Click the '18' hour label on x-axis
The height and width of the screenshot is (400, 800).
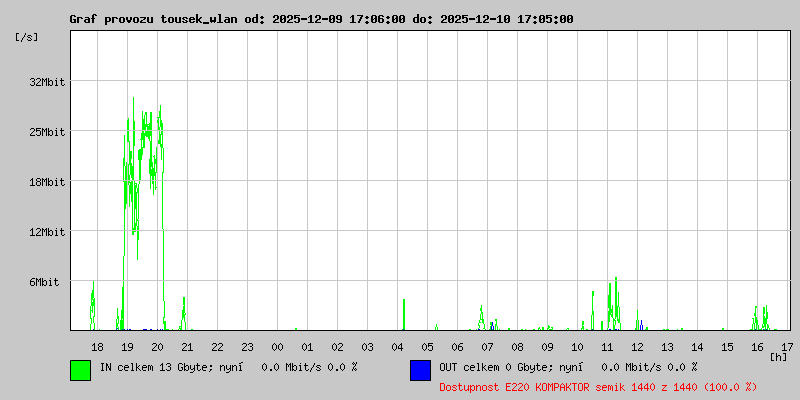pos(97,347)
